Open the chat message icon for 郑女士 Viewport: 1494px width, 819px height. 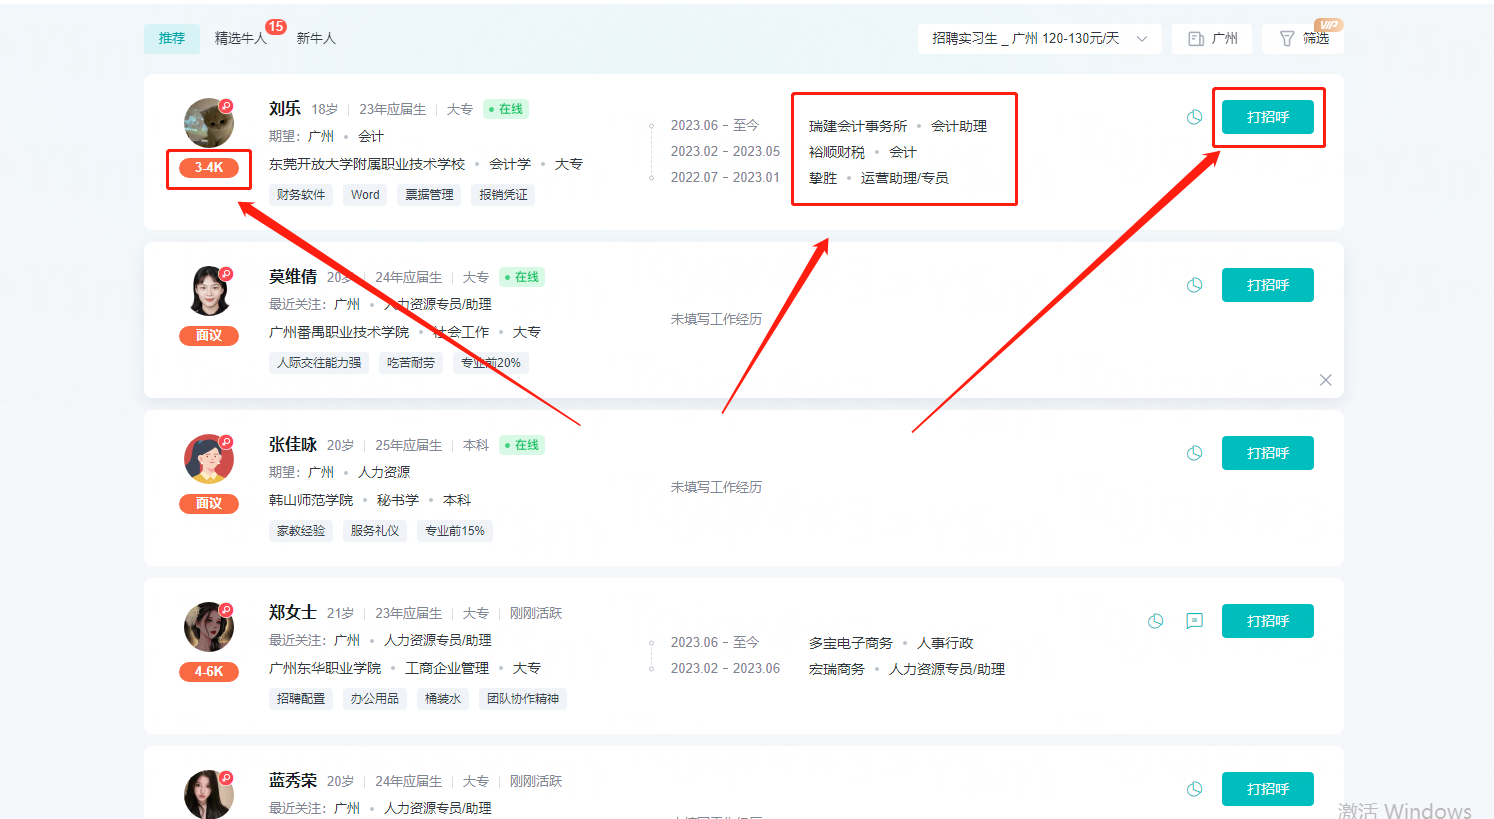point(1194,621)
